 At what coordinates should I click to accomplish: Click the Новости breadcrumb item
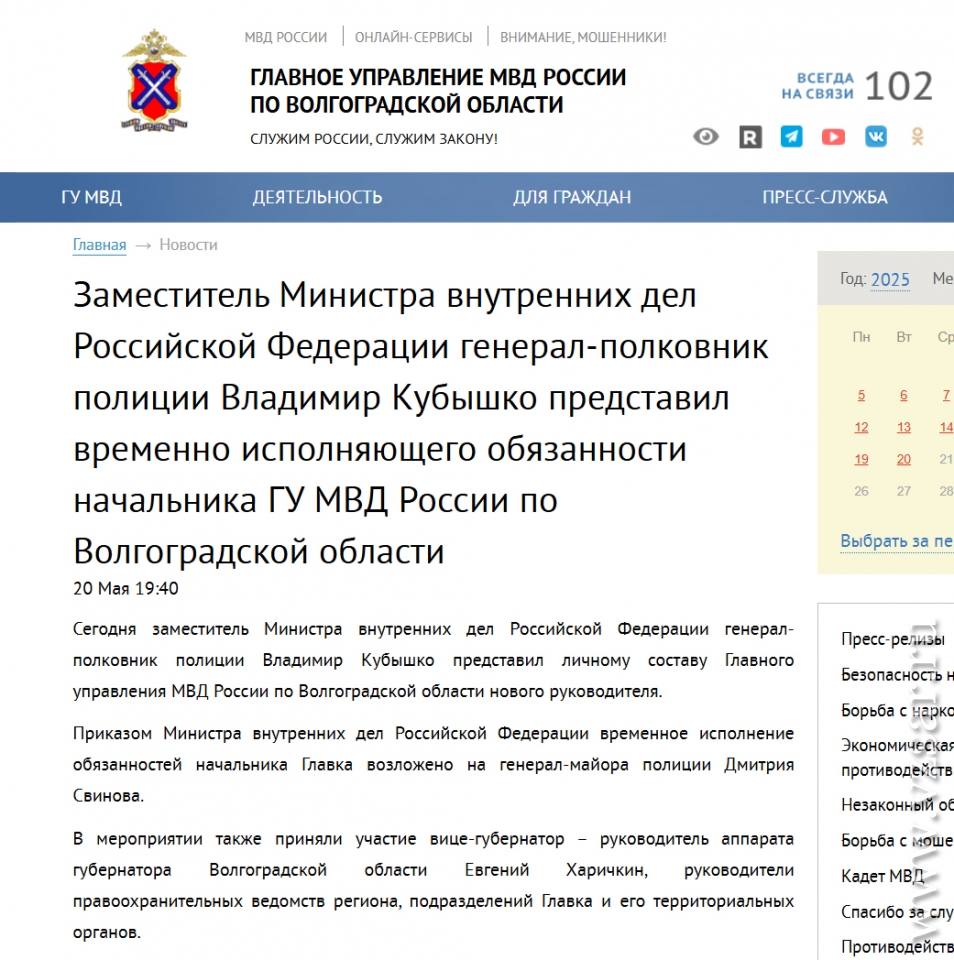click(188, 245)
